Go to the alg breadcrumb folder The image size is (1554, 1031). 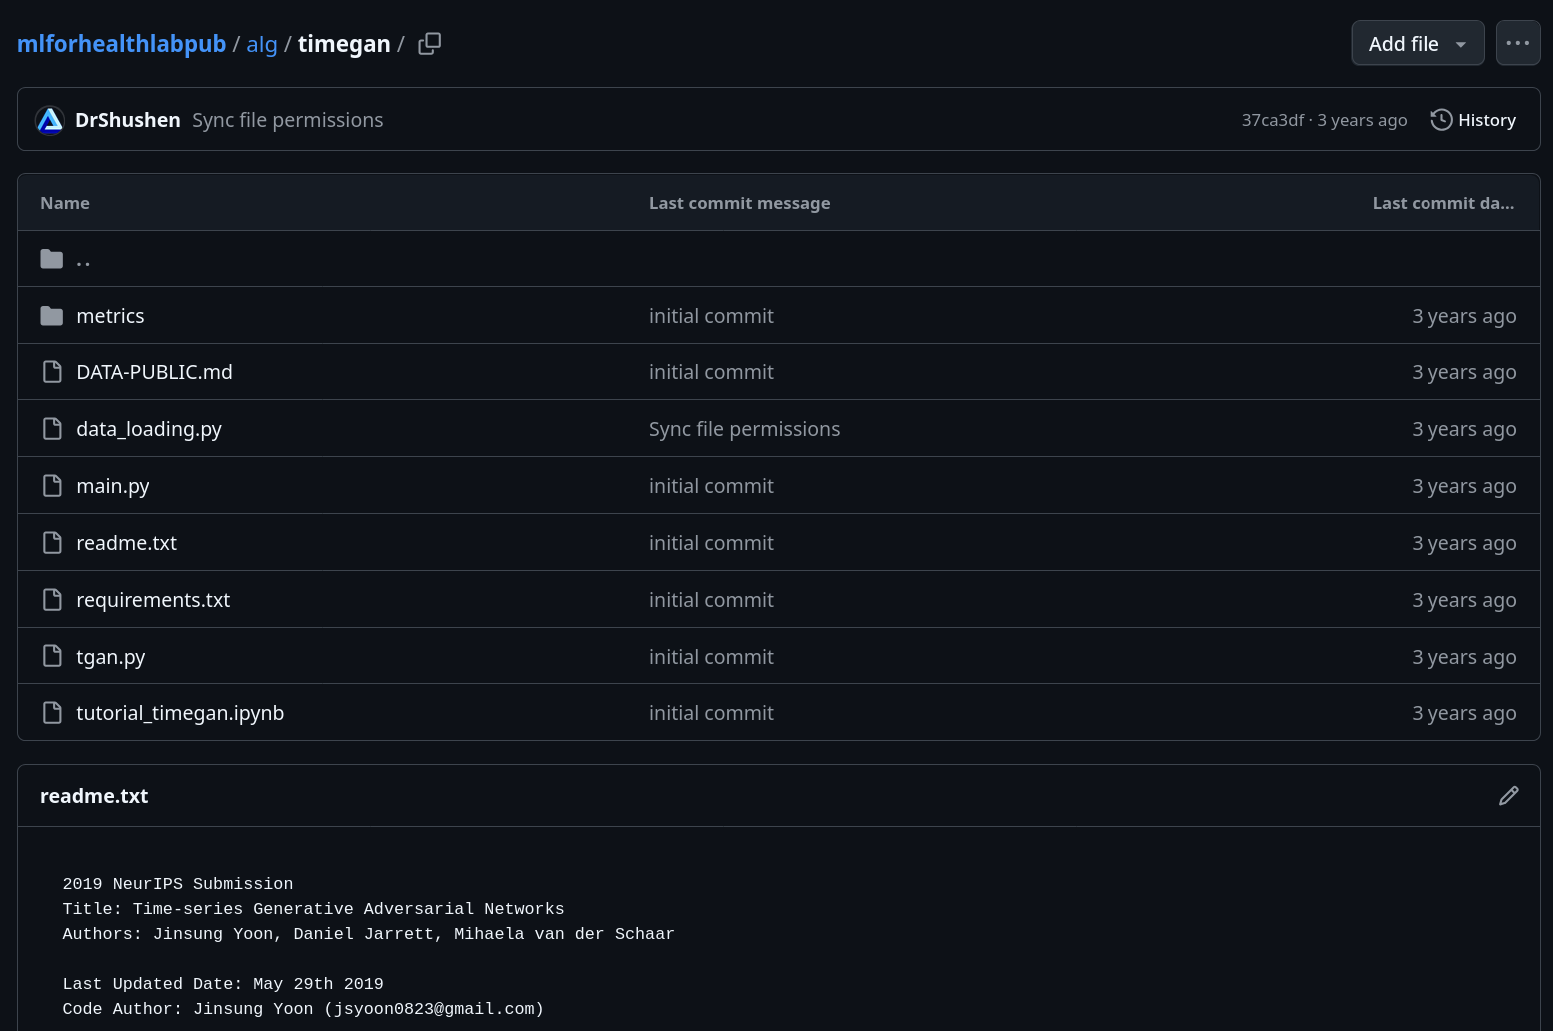(x=261, y=44)
